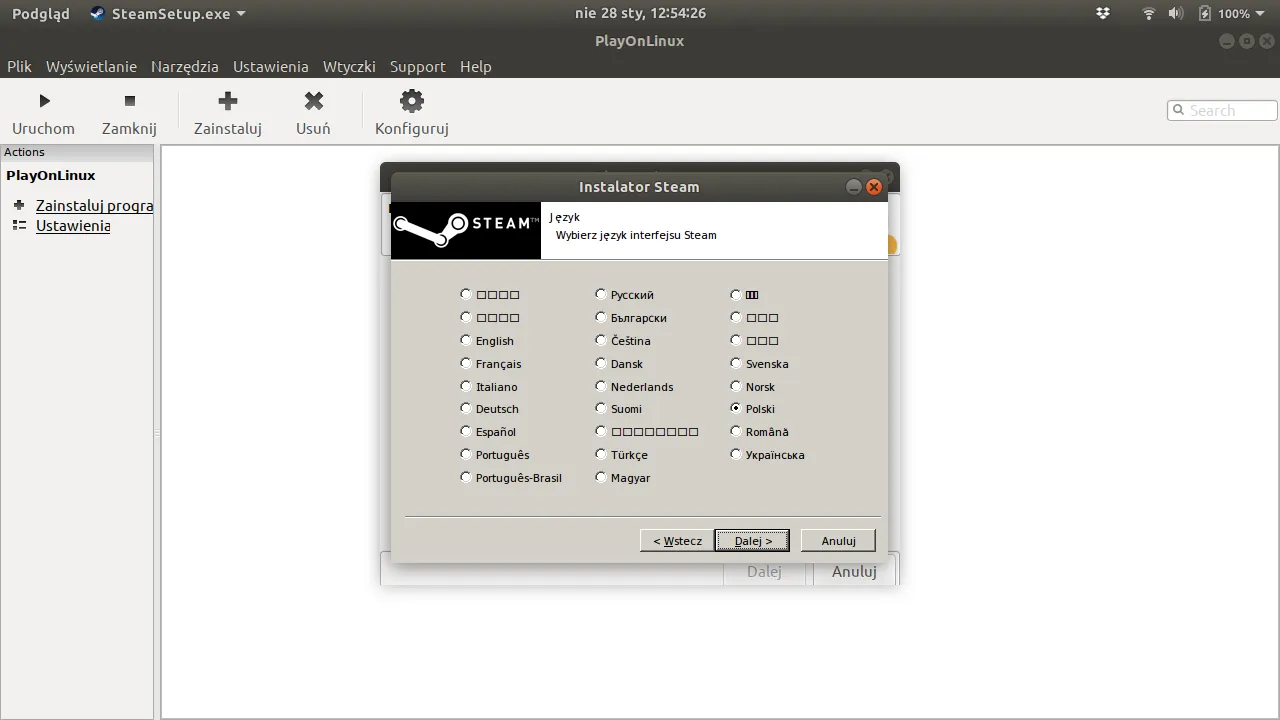Click the Zamknij stop icon

click(x=129, y=101)
